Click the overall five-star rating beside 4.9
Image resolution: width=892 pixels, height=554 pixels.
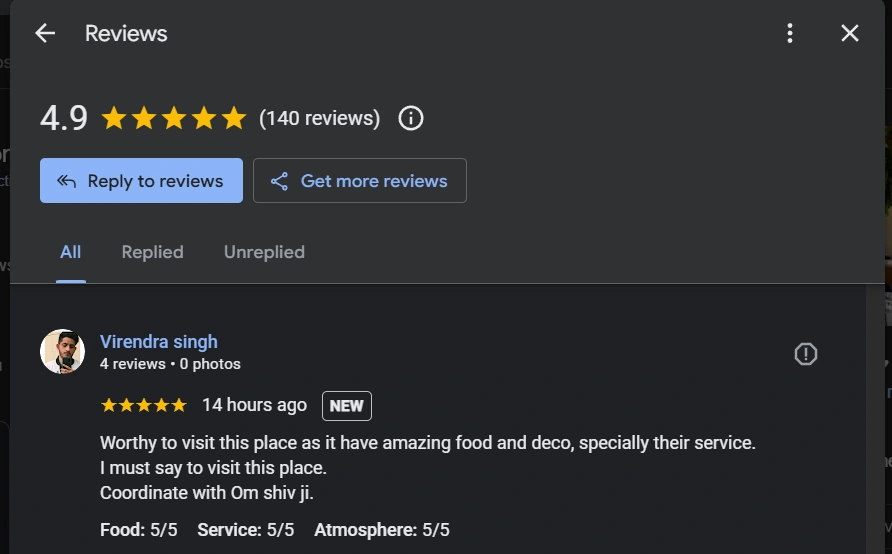(173, 118)
